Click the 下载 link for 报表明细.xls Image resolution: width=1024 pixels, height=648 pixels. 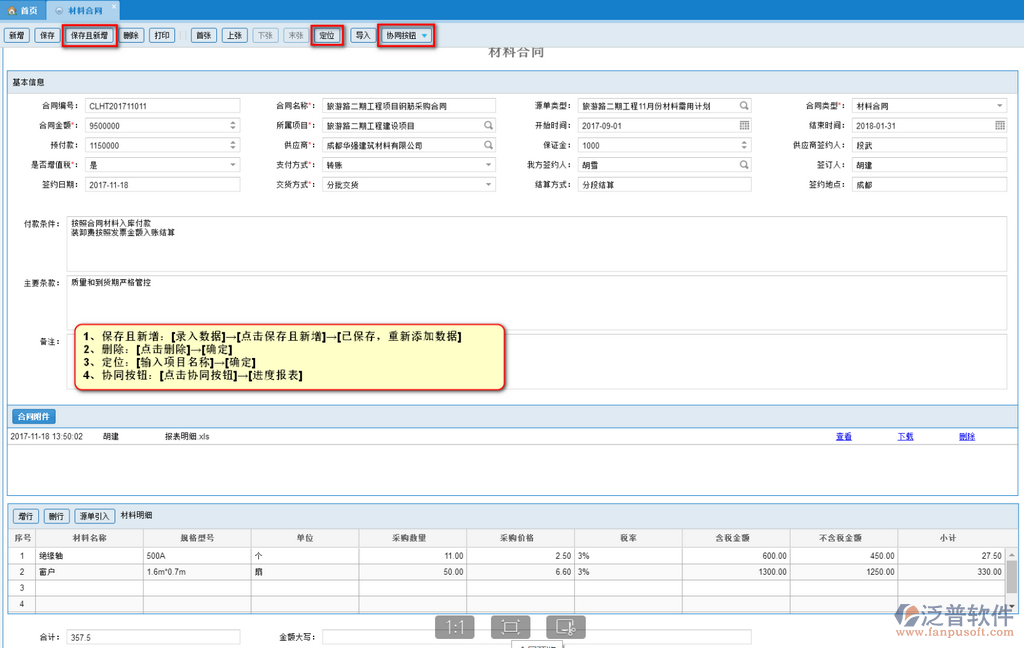pyautogui.click(x=904, y=437)
